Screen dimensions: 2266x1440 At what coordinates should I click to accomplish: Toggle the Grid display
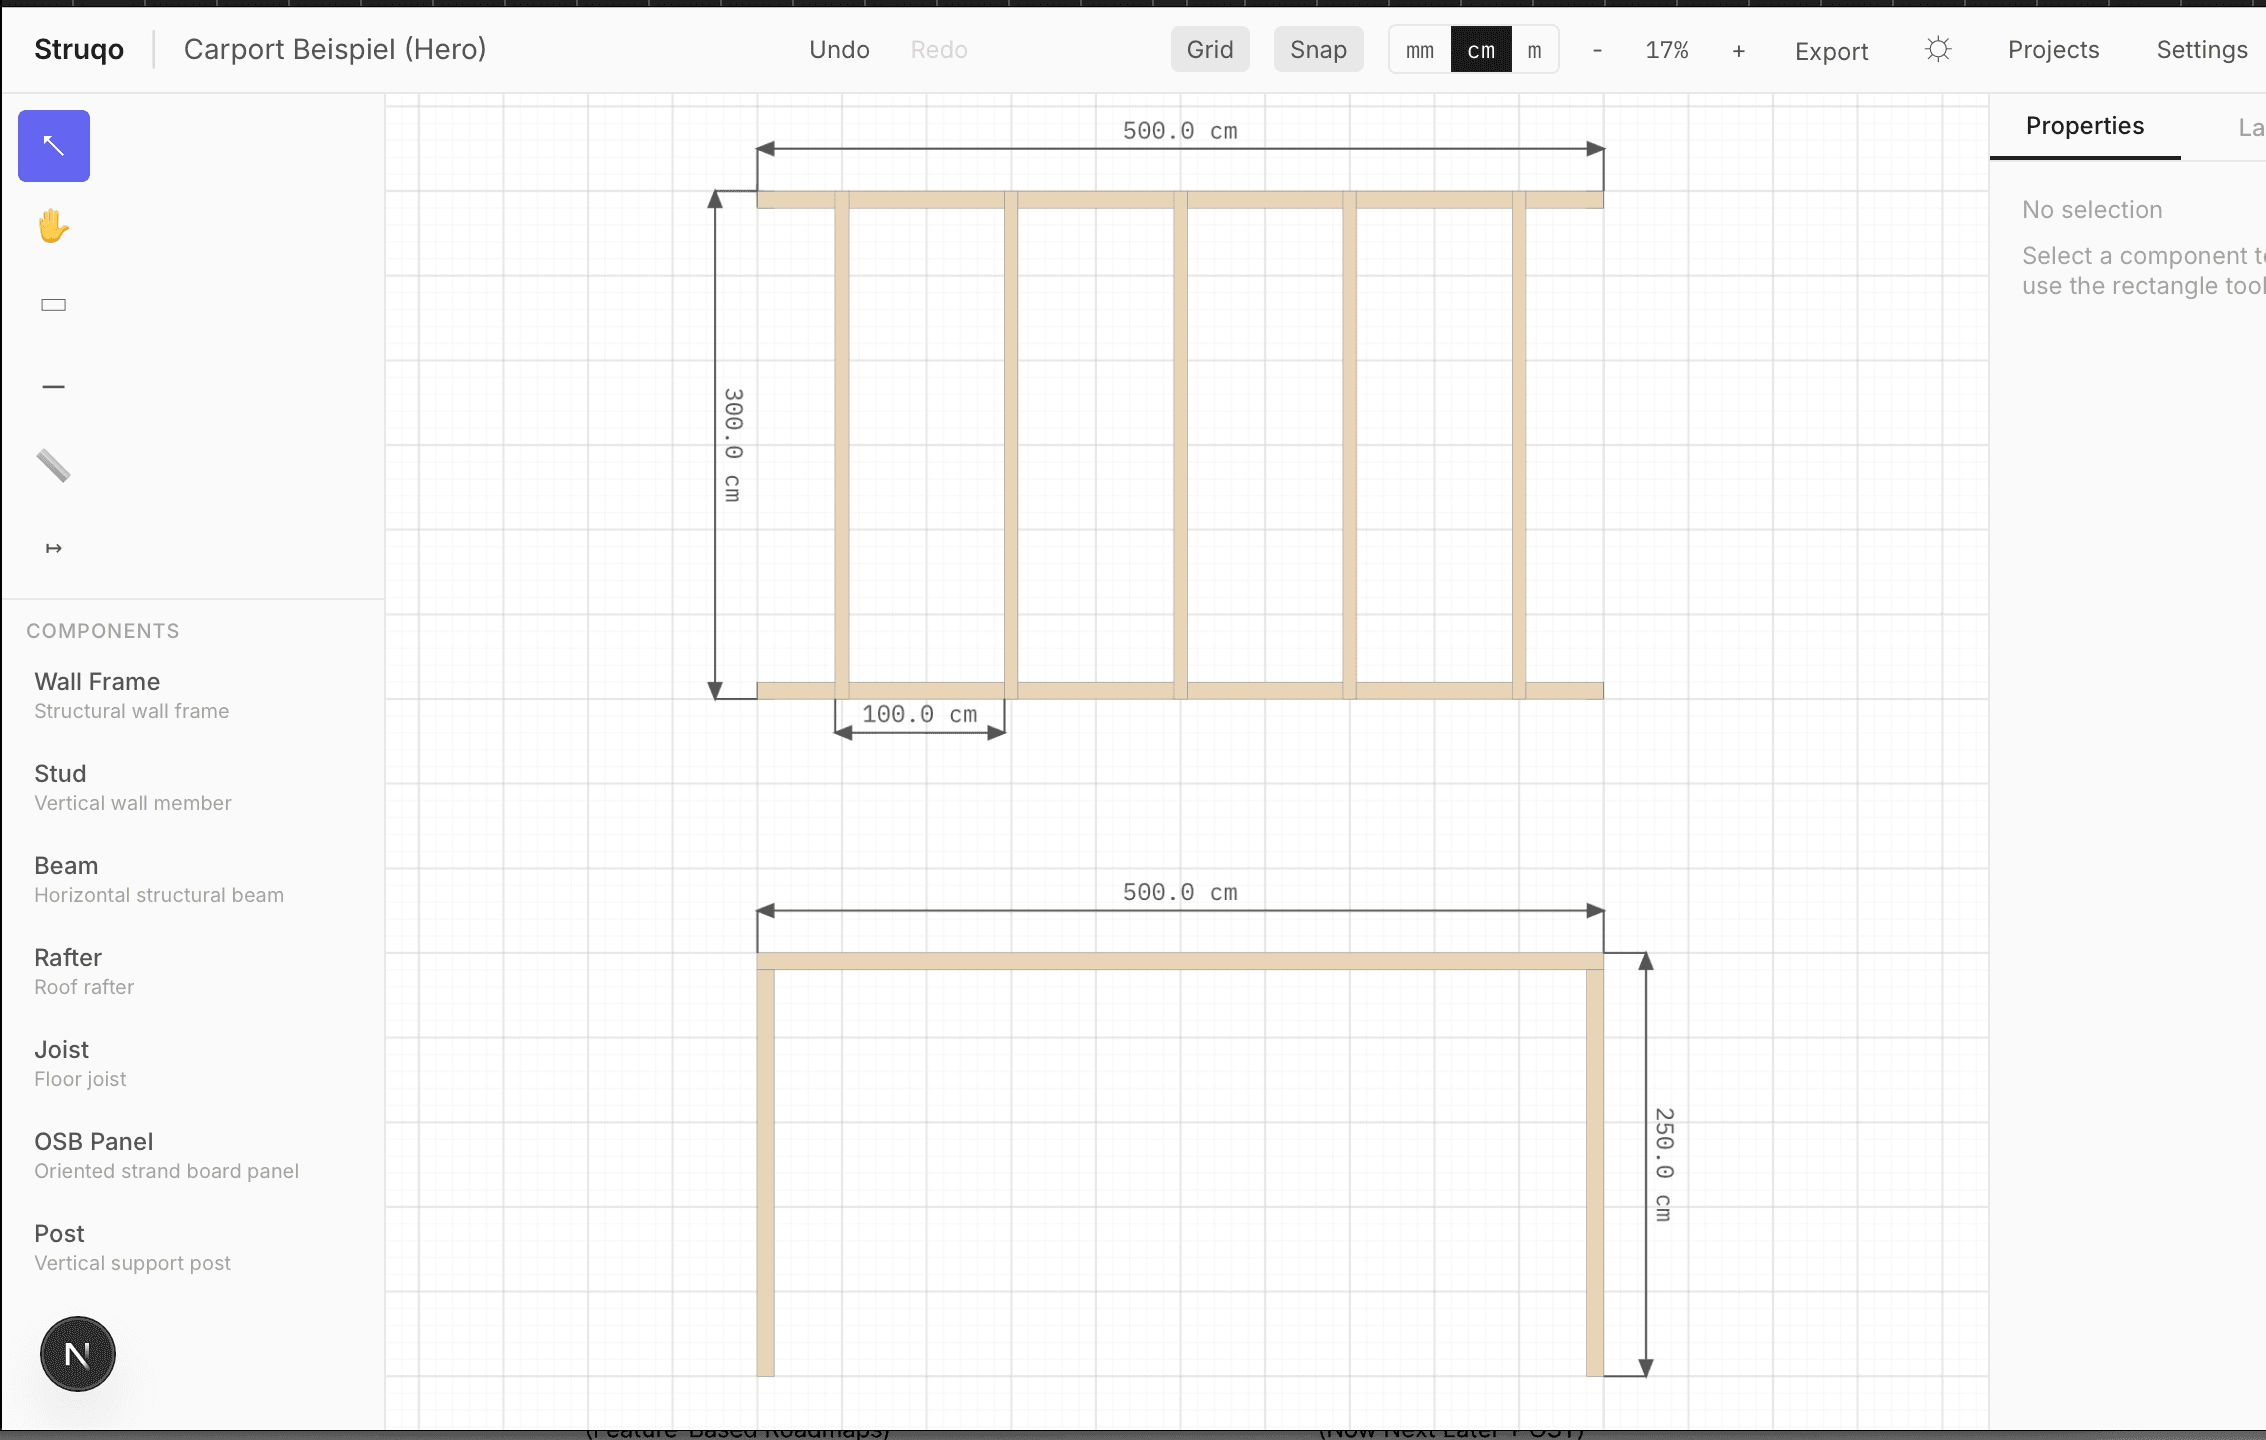pyautogui.click(x=1209, y=50)
